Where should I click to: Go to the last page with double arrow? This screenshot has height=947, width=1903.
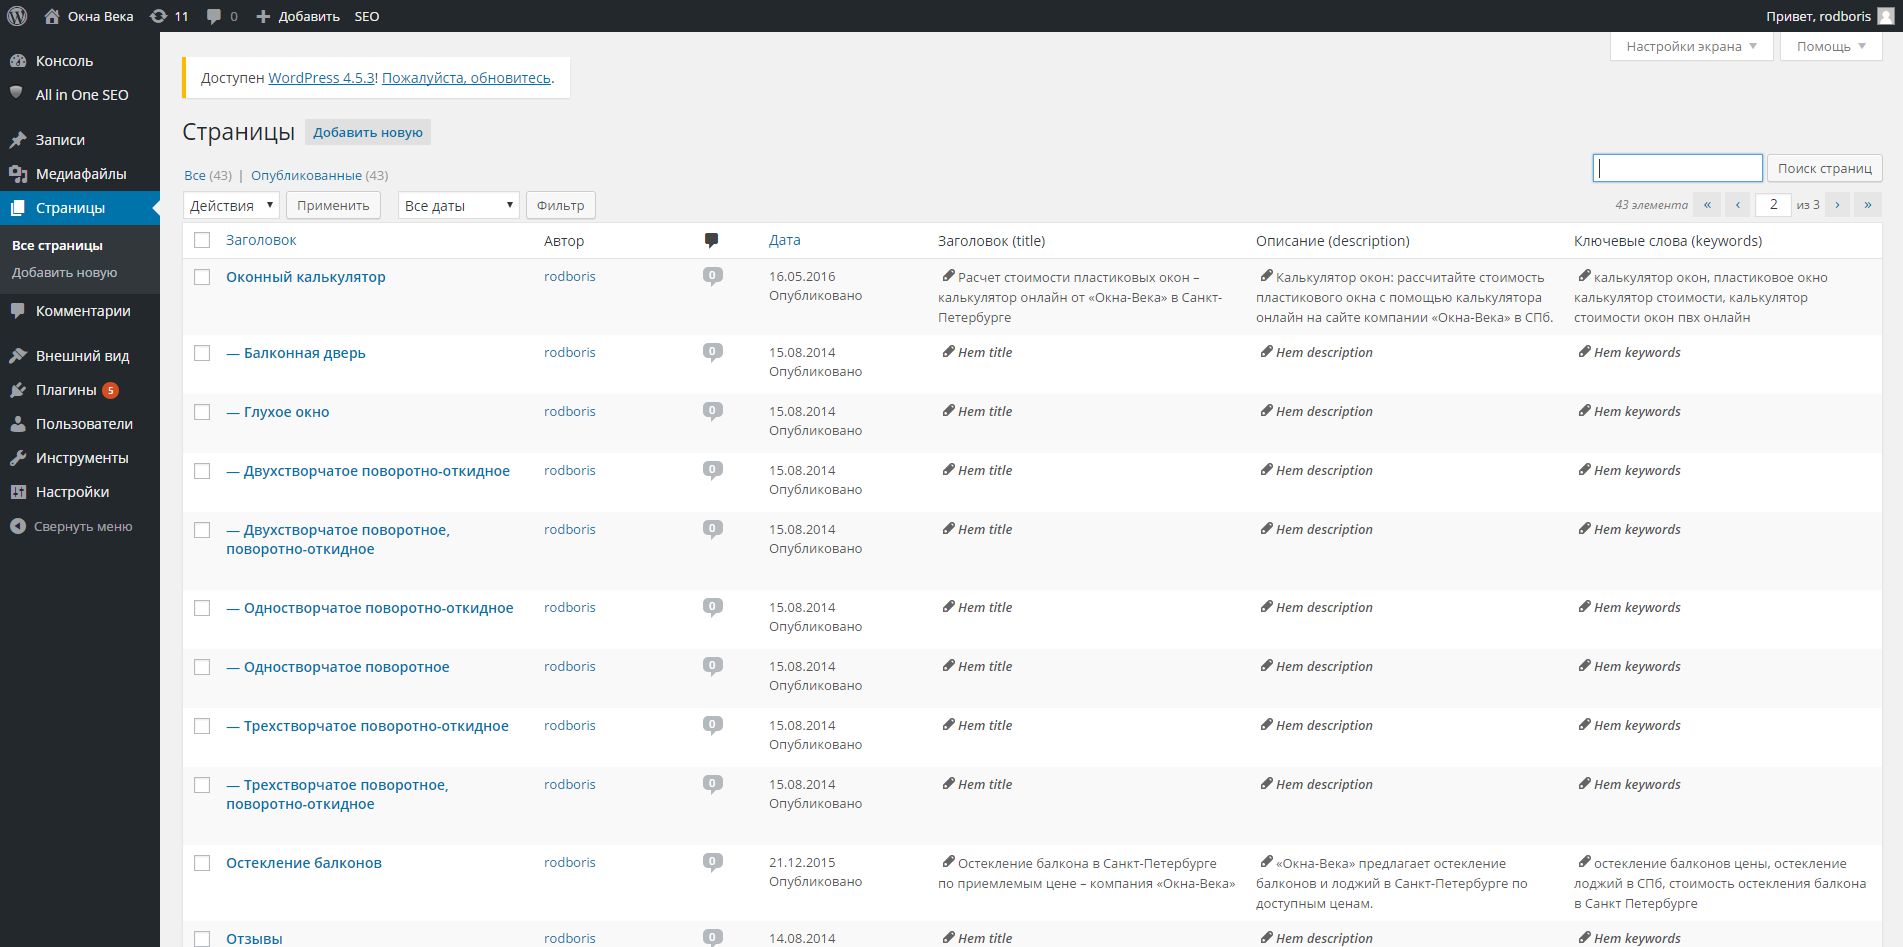click(x=1867, y=205)
